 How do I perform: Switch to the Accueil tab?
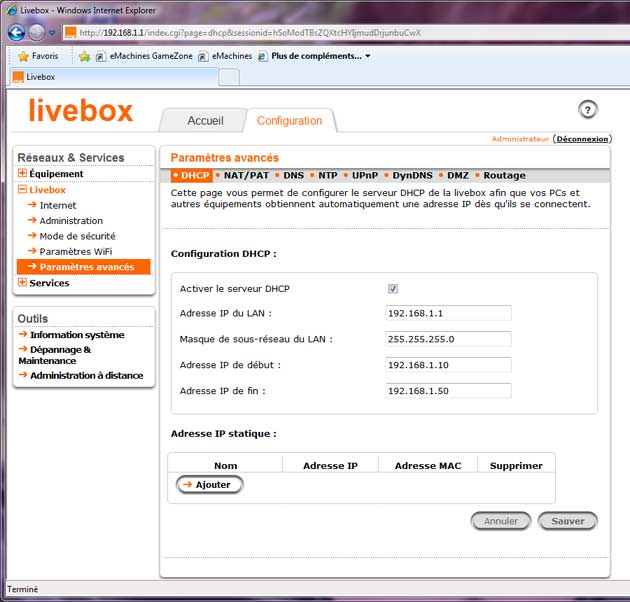click(205, 121)
